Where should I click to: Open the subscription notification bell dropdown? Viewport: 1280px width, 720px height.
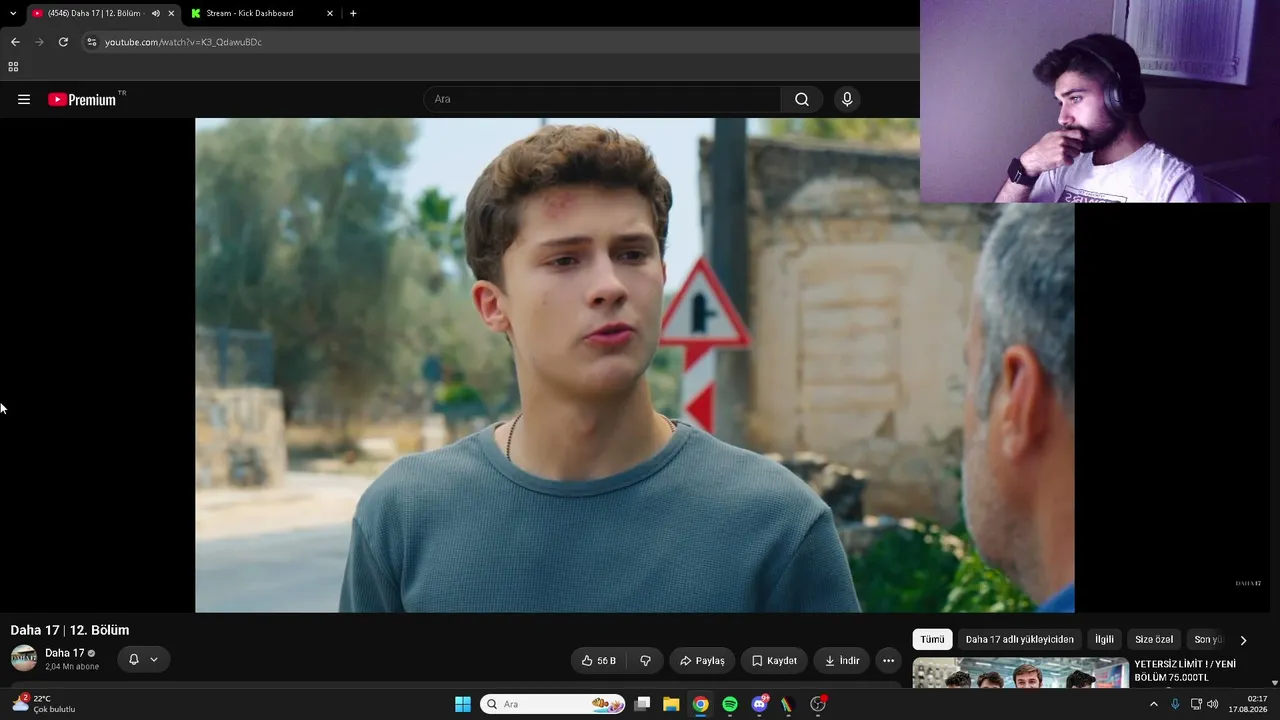click(143, 659)
